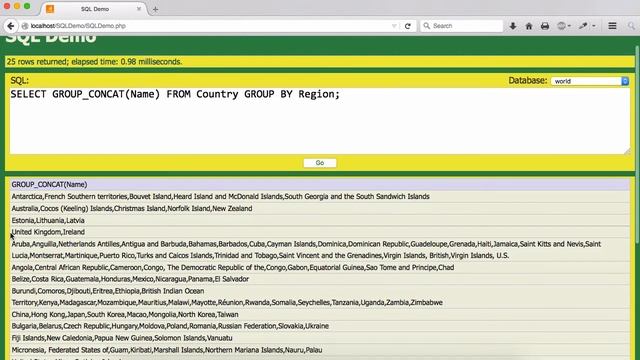Expand the developer tools dropdown arrow
Viewport: 640px width, 360px height.
point(594,26)
